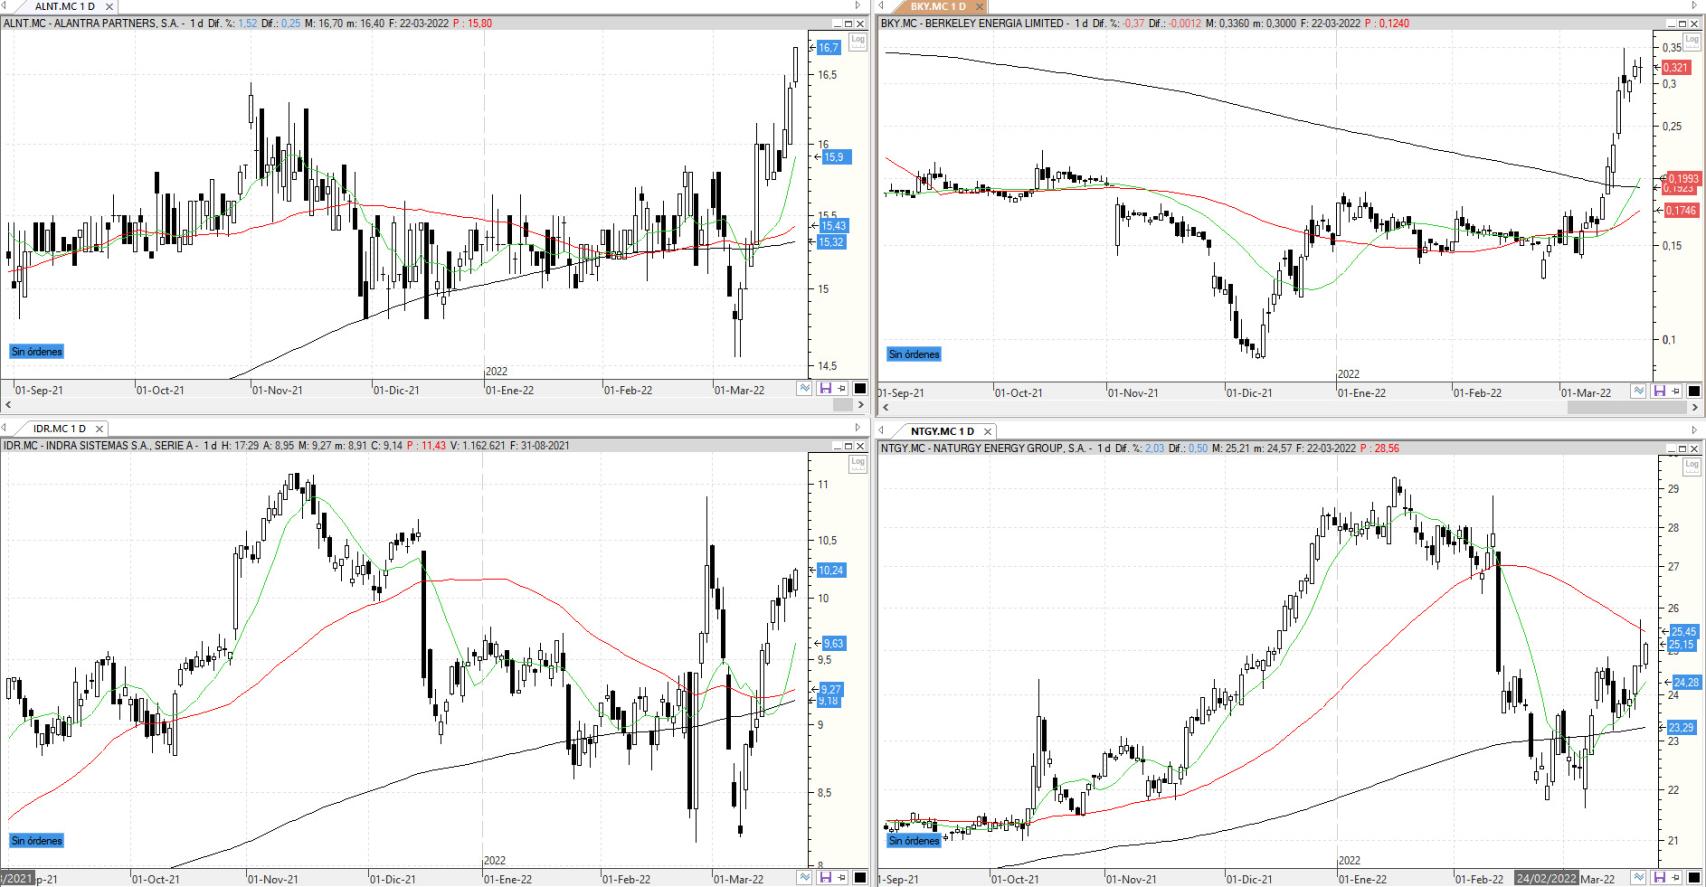
Task: Click the 0,321 price label on BKY.MC
Action: (1675, 67)
